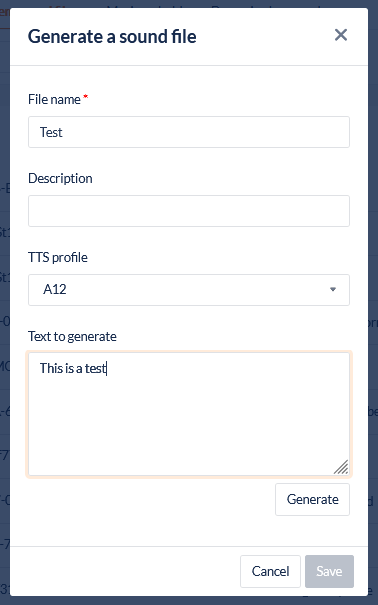The image size is (378, 605).
Task: Select the A12 value text
Action: point(55,289)
